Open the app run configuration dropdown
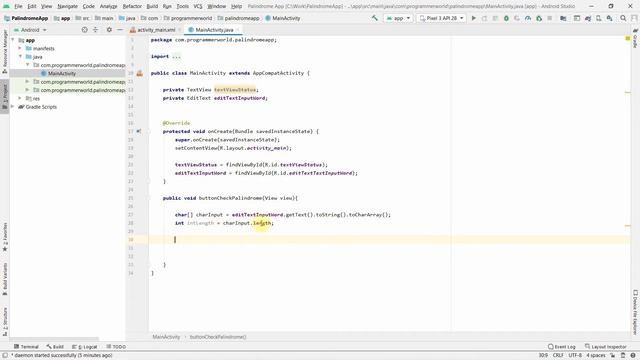640x360 pixels. click(398, 18)
